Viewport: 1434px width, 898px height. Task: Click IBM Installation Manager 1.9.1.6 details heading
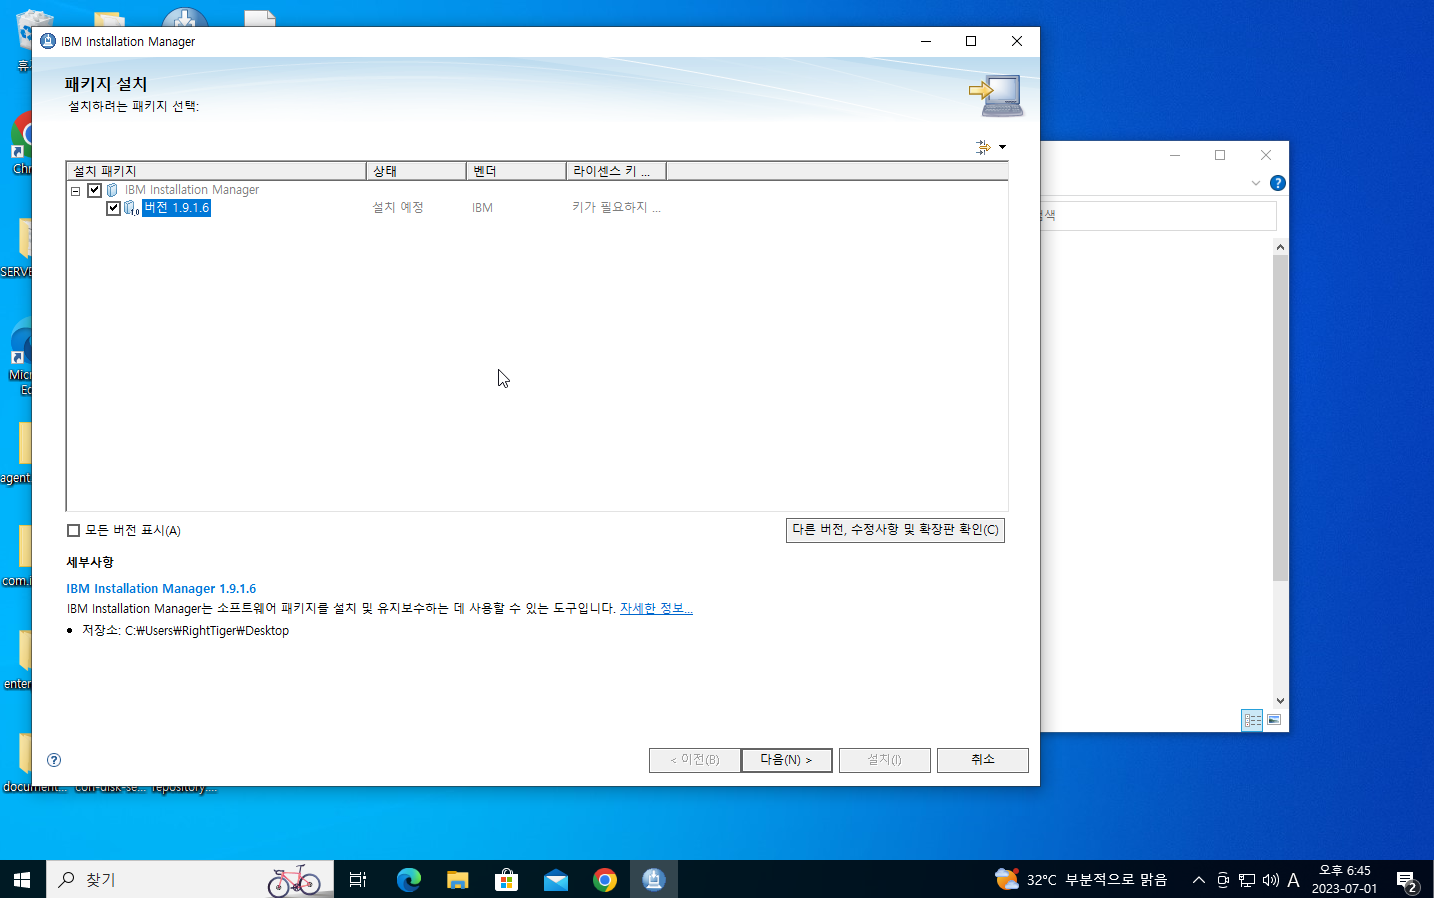(161, 589)
